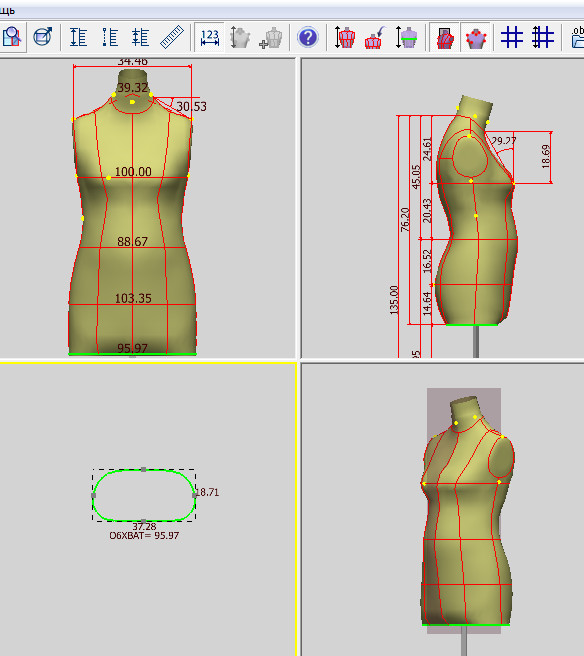Select the third horizontal lines alignment tool
This screenshot has height=656, width=584.
(140, 37)
